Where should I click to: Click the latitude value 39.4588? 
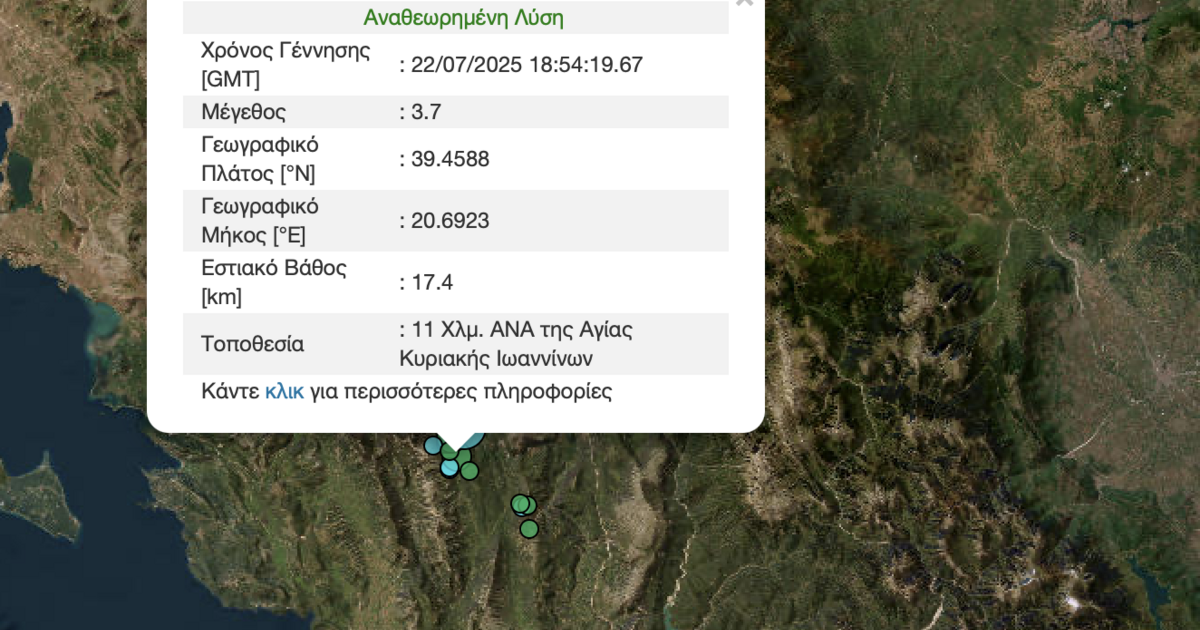coord(444,160)
